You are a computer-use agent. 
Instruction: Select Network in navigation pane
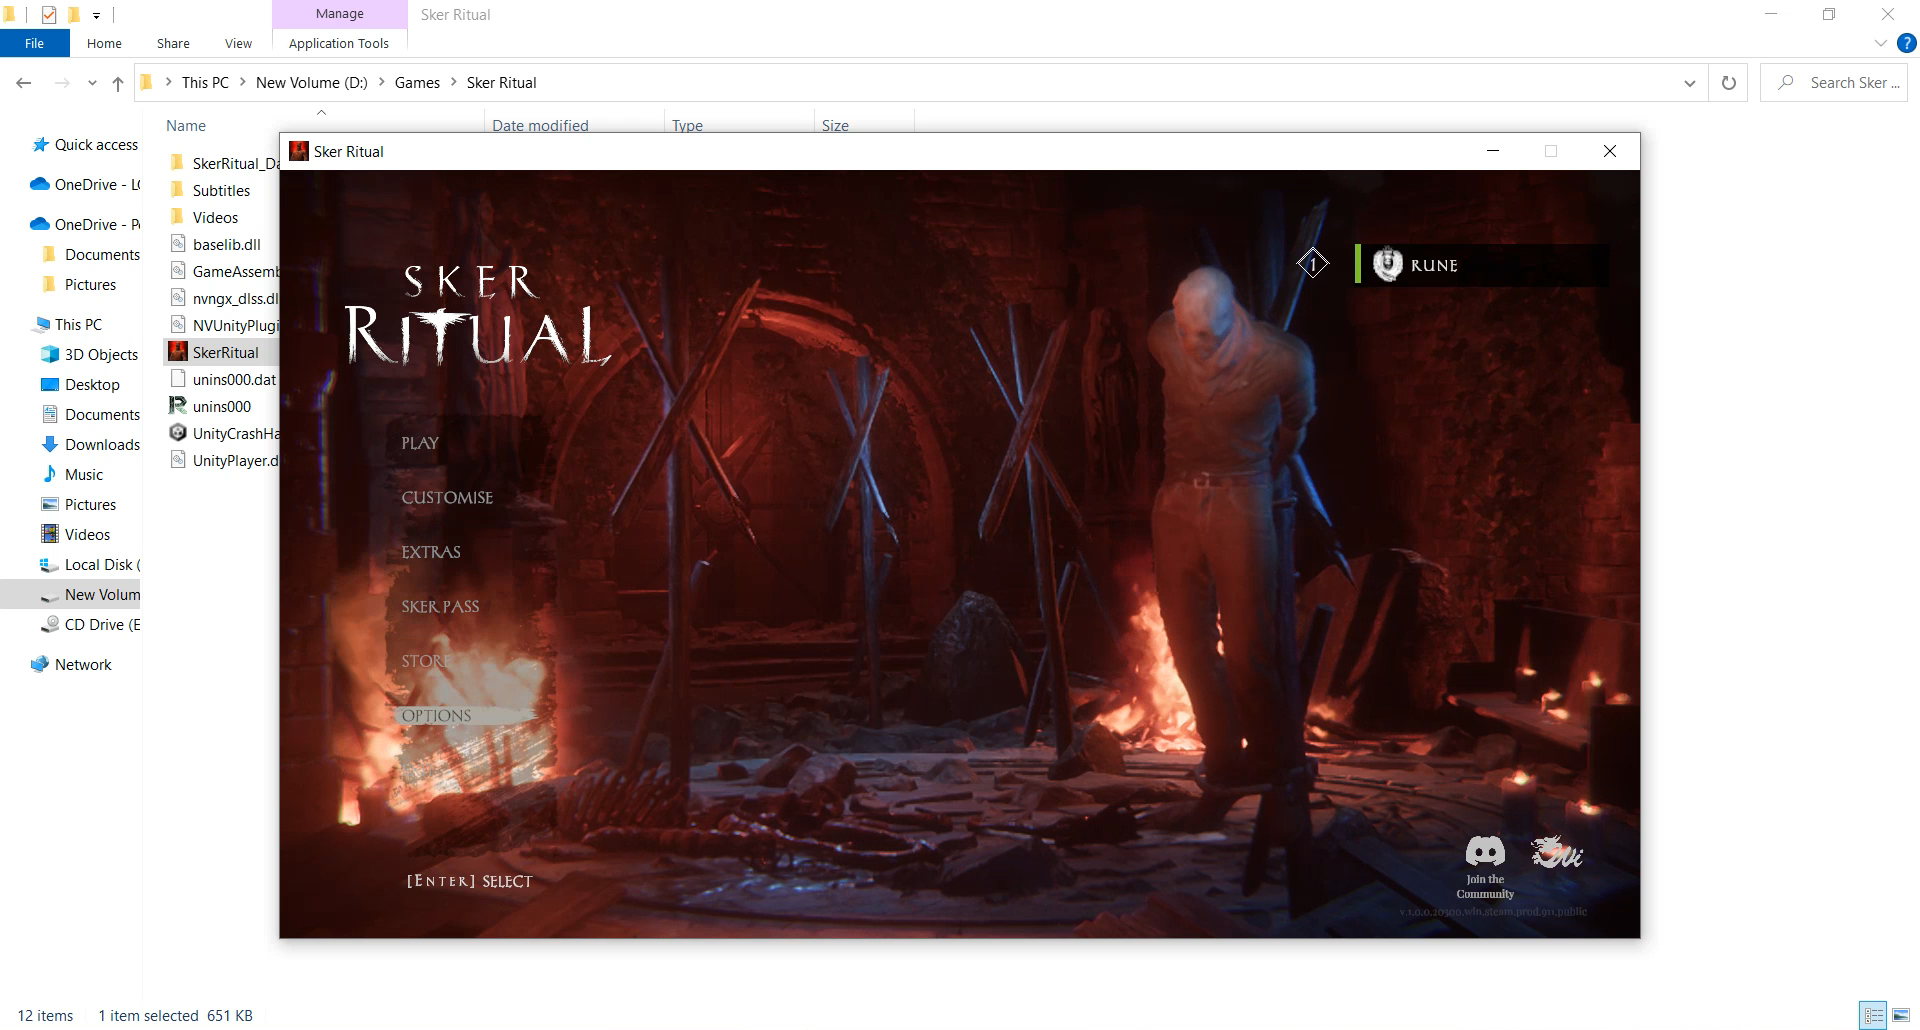pos(72,665)
